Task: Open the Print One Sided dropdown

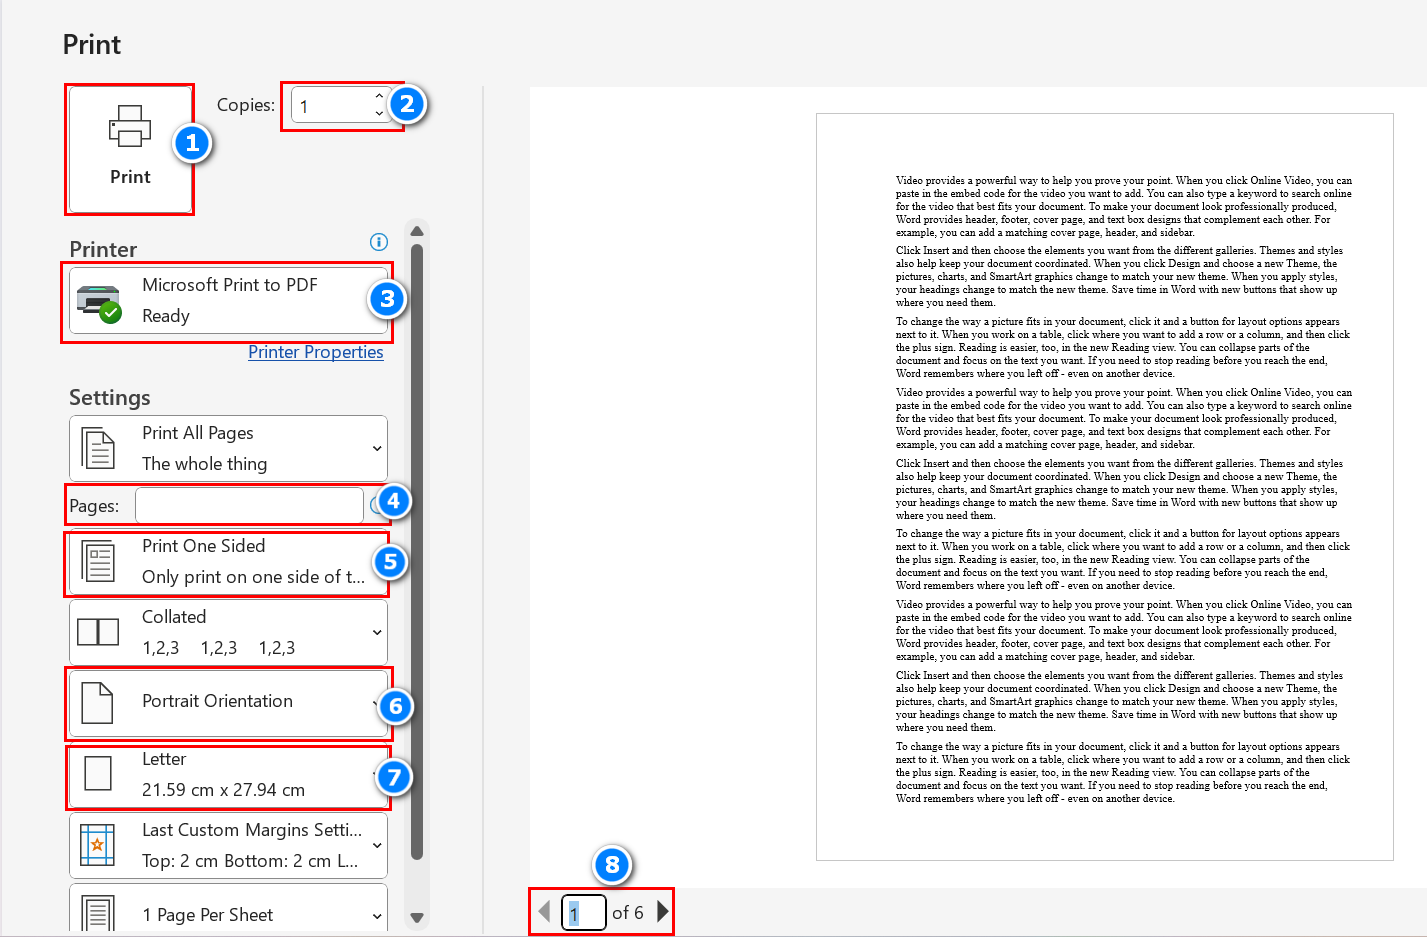Action: click(x=228, y=562)
